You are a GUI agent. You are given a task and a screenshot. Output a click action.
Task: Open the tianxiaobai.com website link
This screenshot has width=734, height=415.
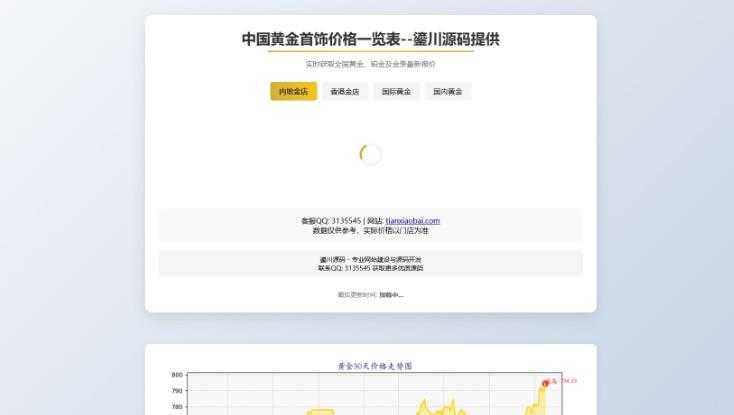[412, 221]
